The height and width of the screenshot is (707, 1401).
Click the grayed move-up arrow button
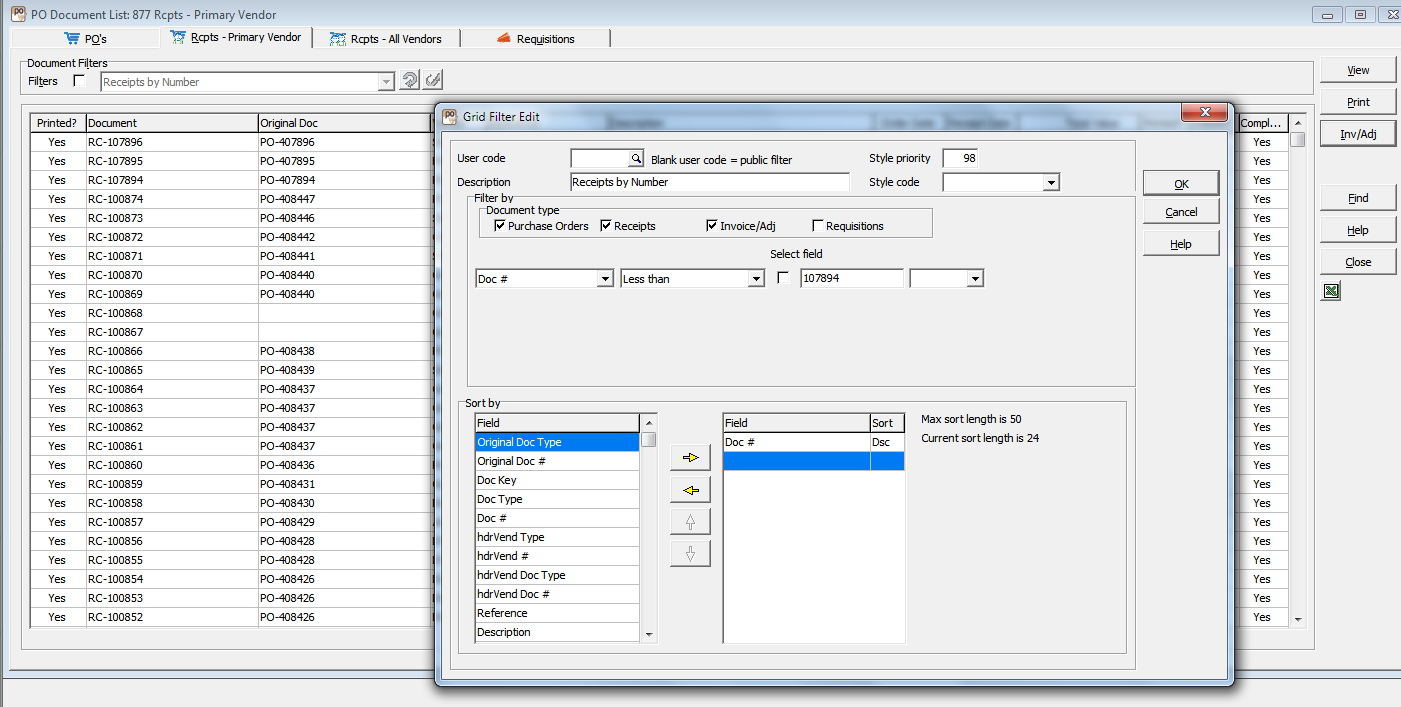coord(690,522)
